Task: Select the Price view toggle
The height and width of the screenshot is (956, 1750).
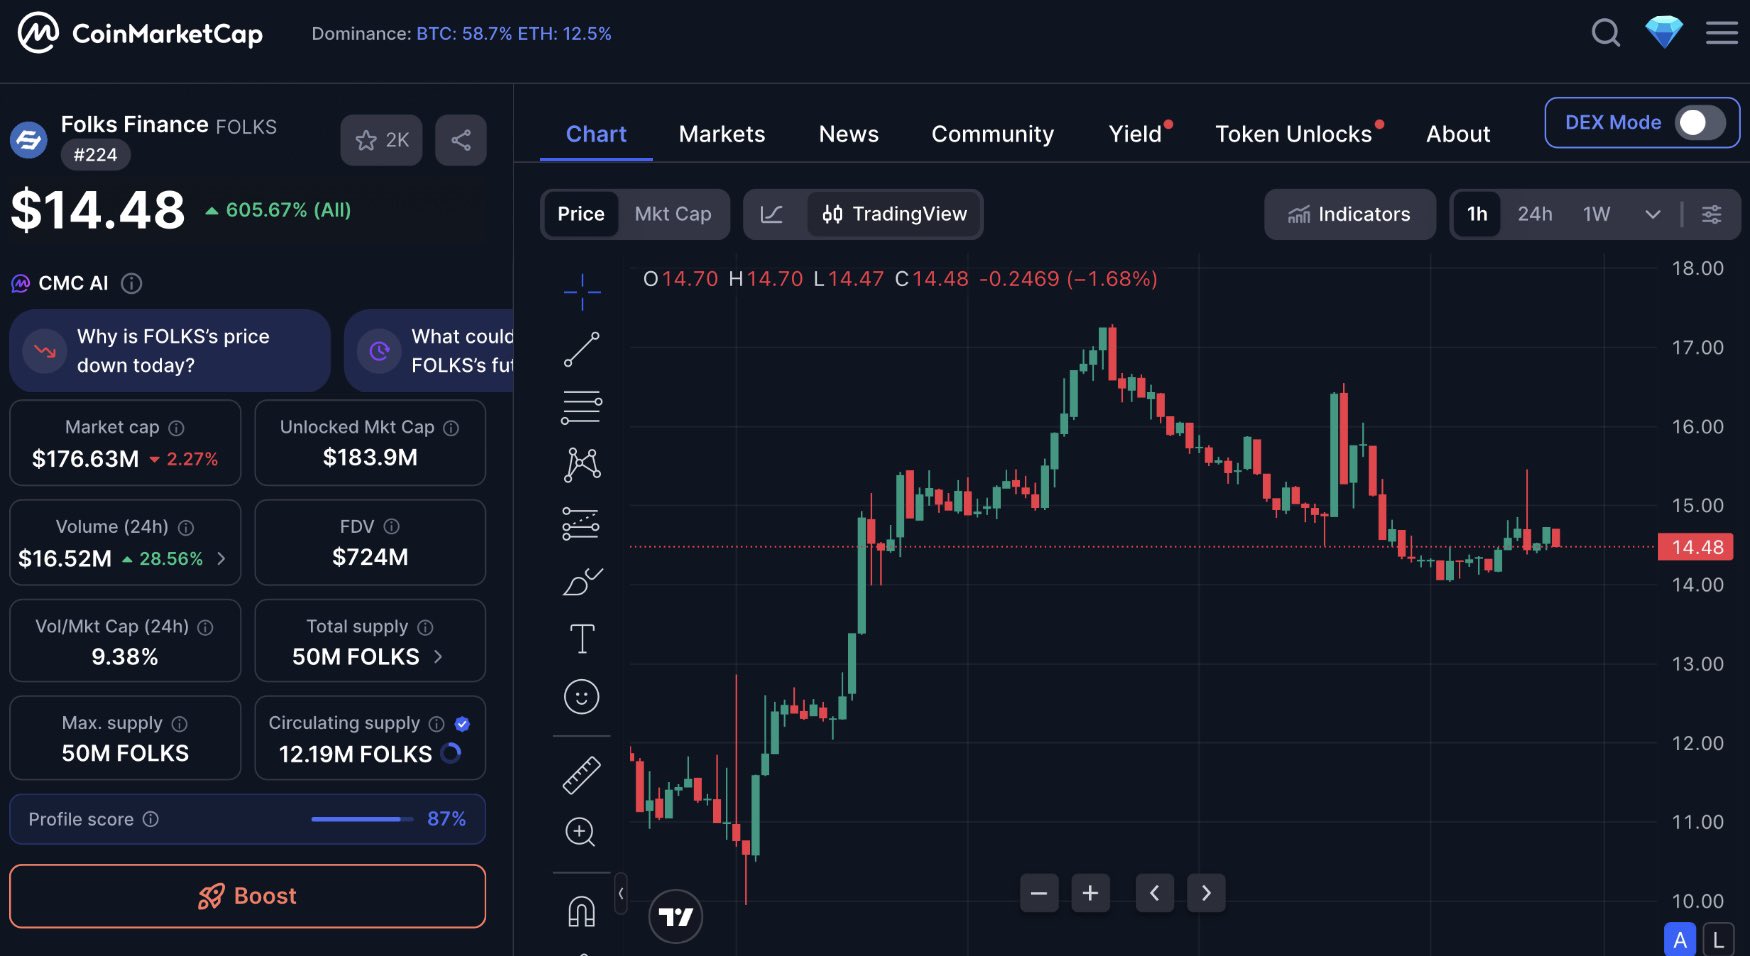Action: point(581,214)
